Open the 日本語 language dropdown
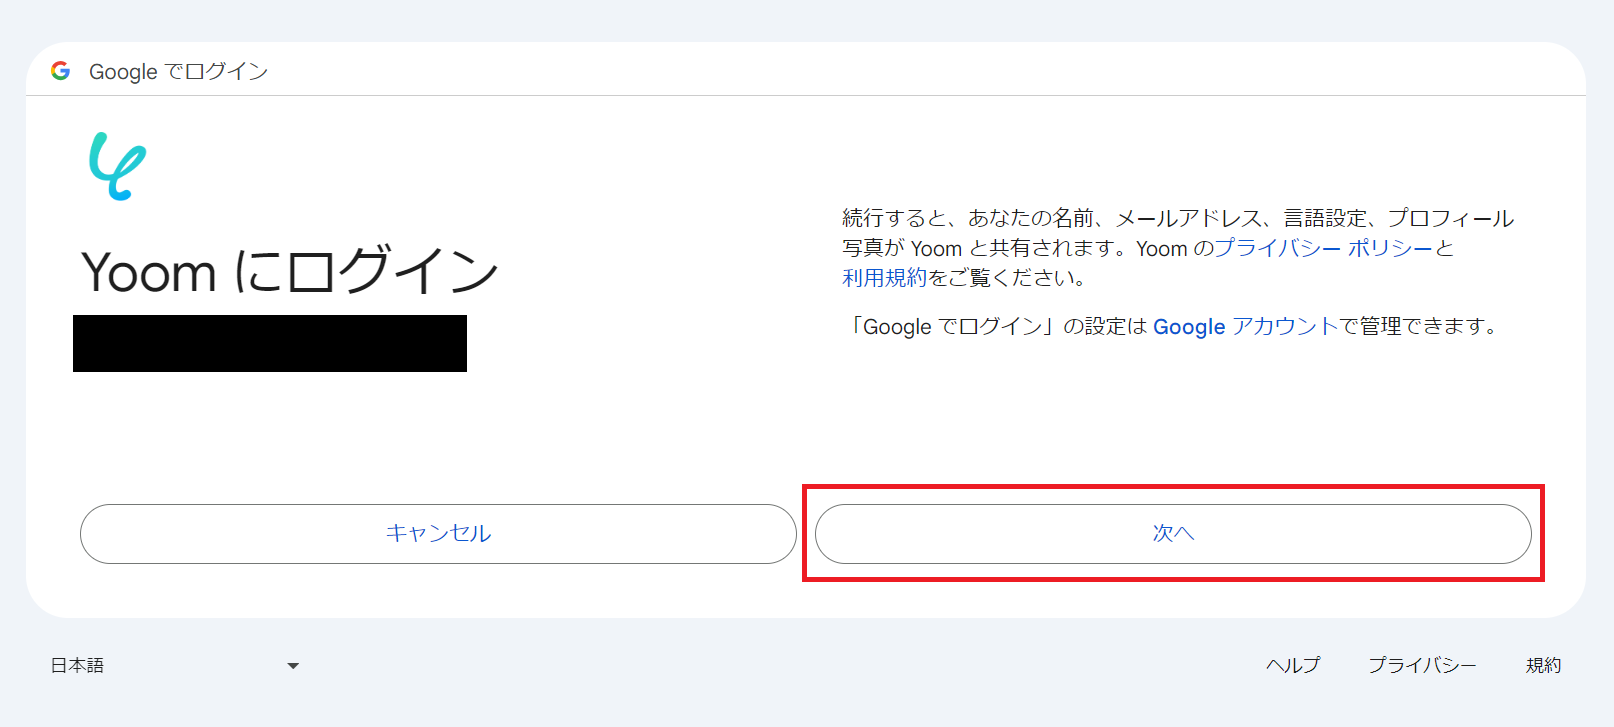This screenshot has height=727, width=1614. coord(175,665)
